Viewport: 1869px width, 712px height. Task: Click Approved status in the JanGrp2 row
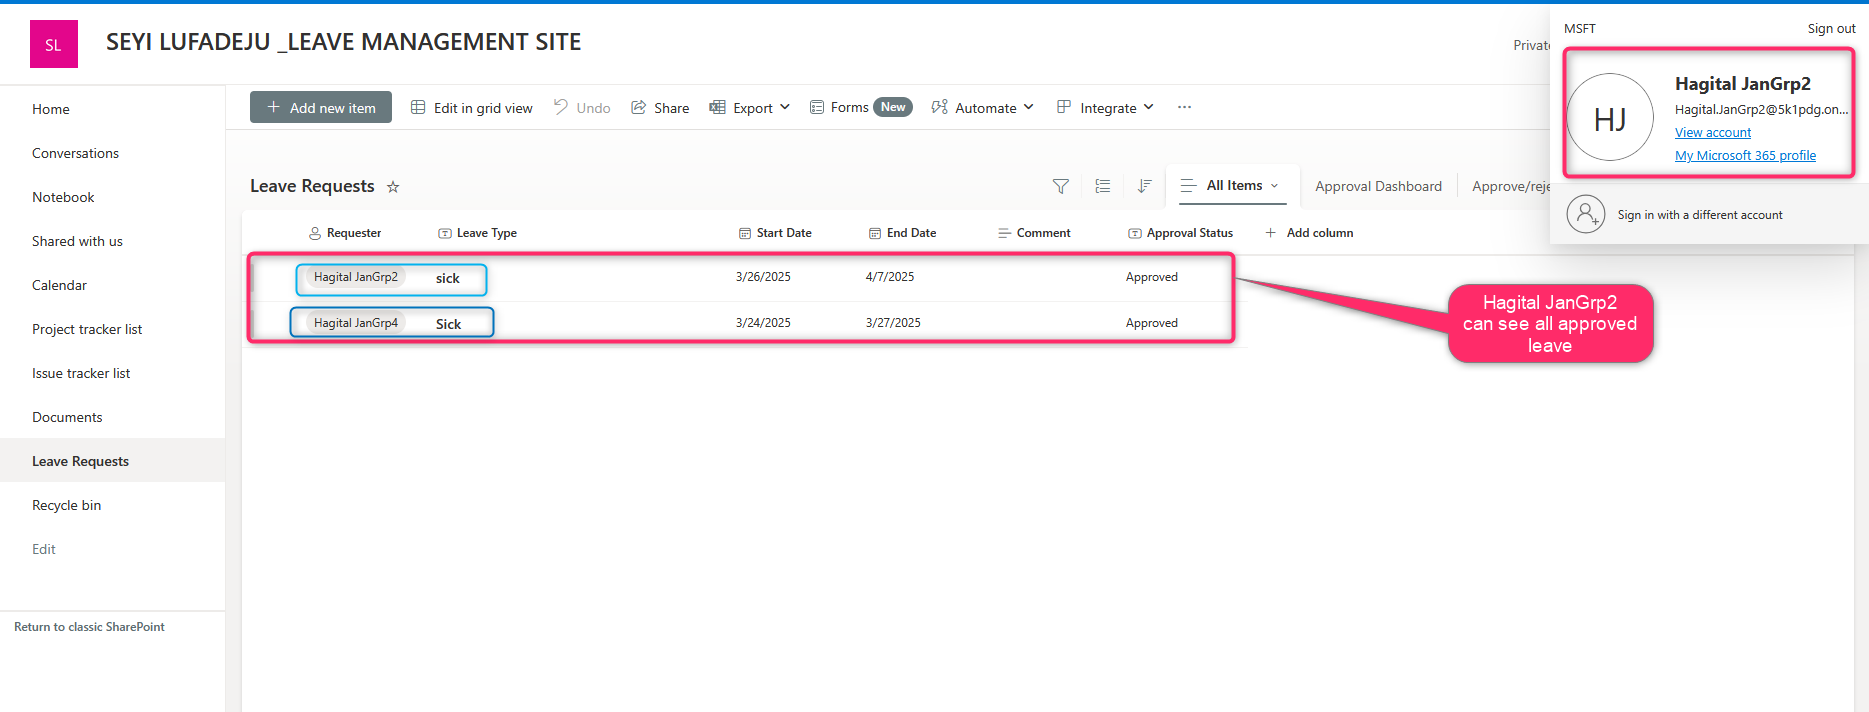pos(1152,277)
